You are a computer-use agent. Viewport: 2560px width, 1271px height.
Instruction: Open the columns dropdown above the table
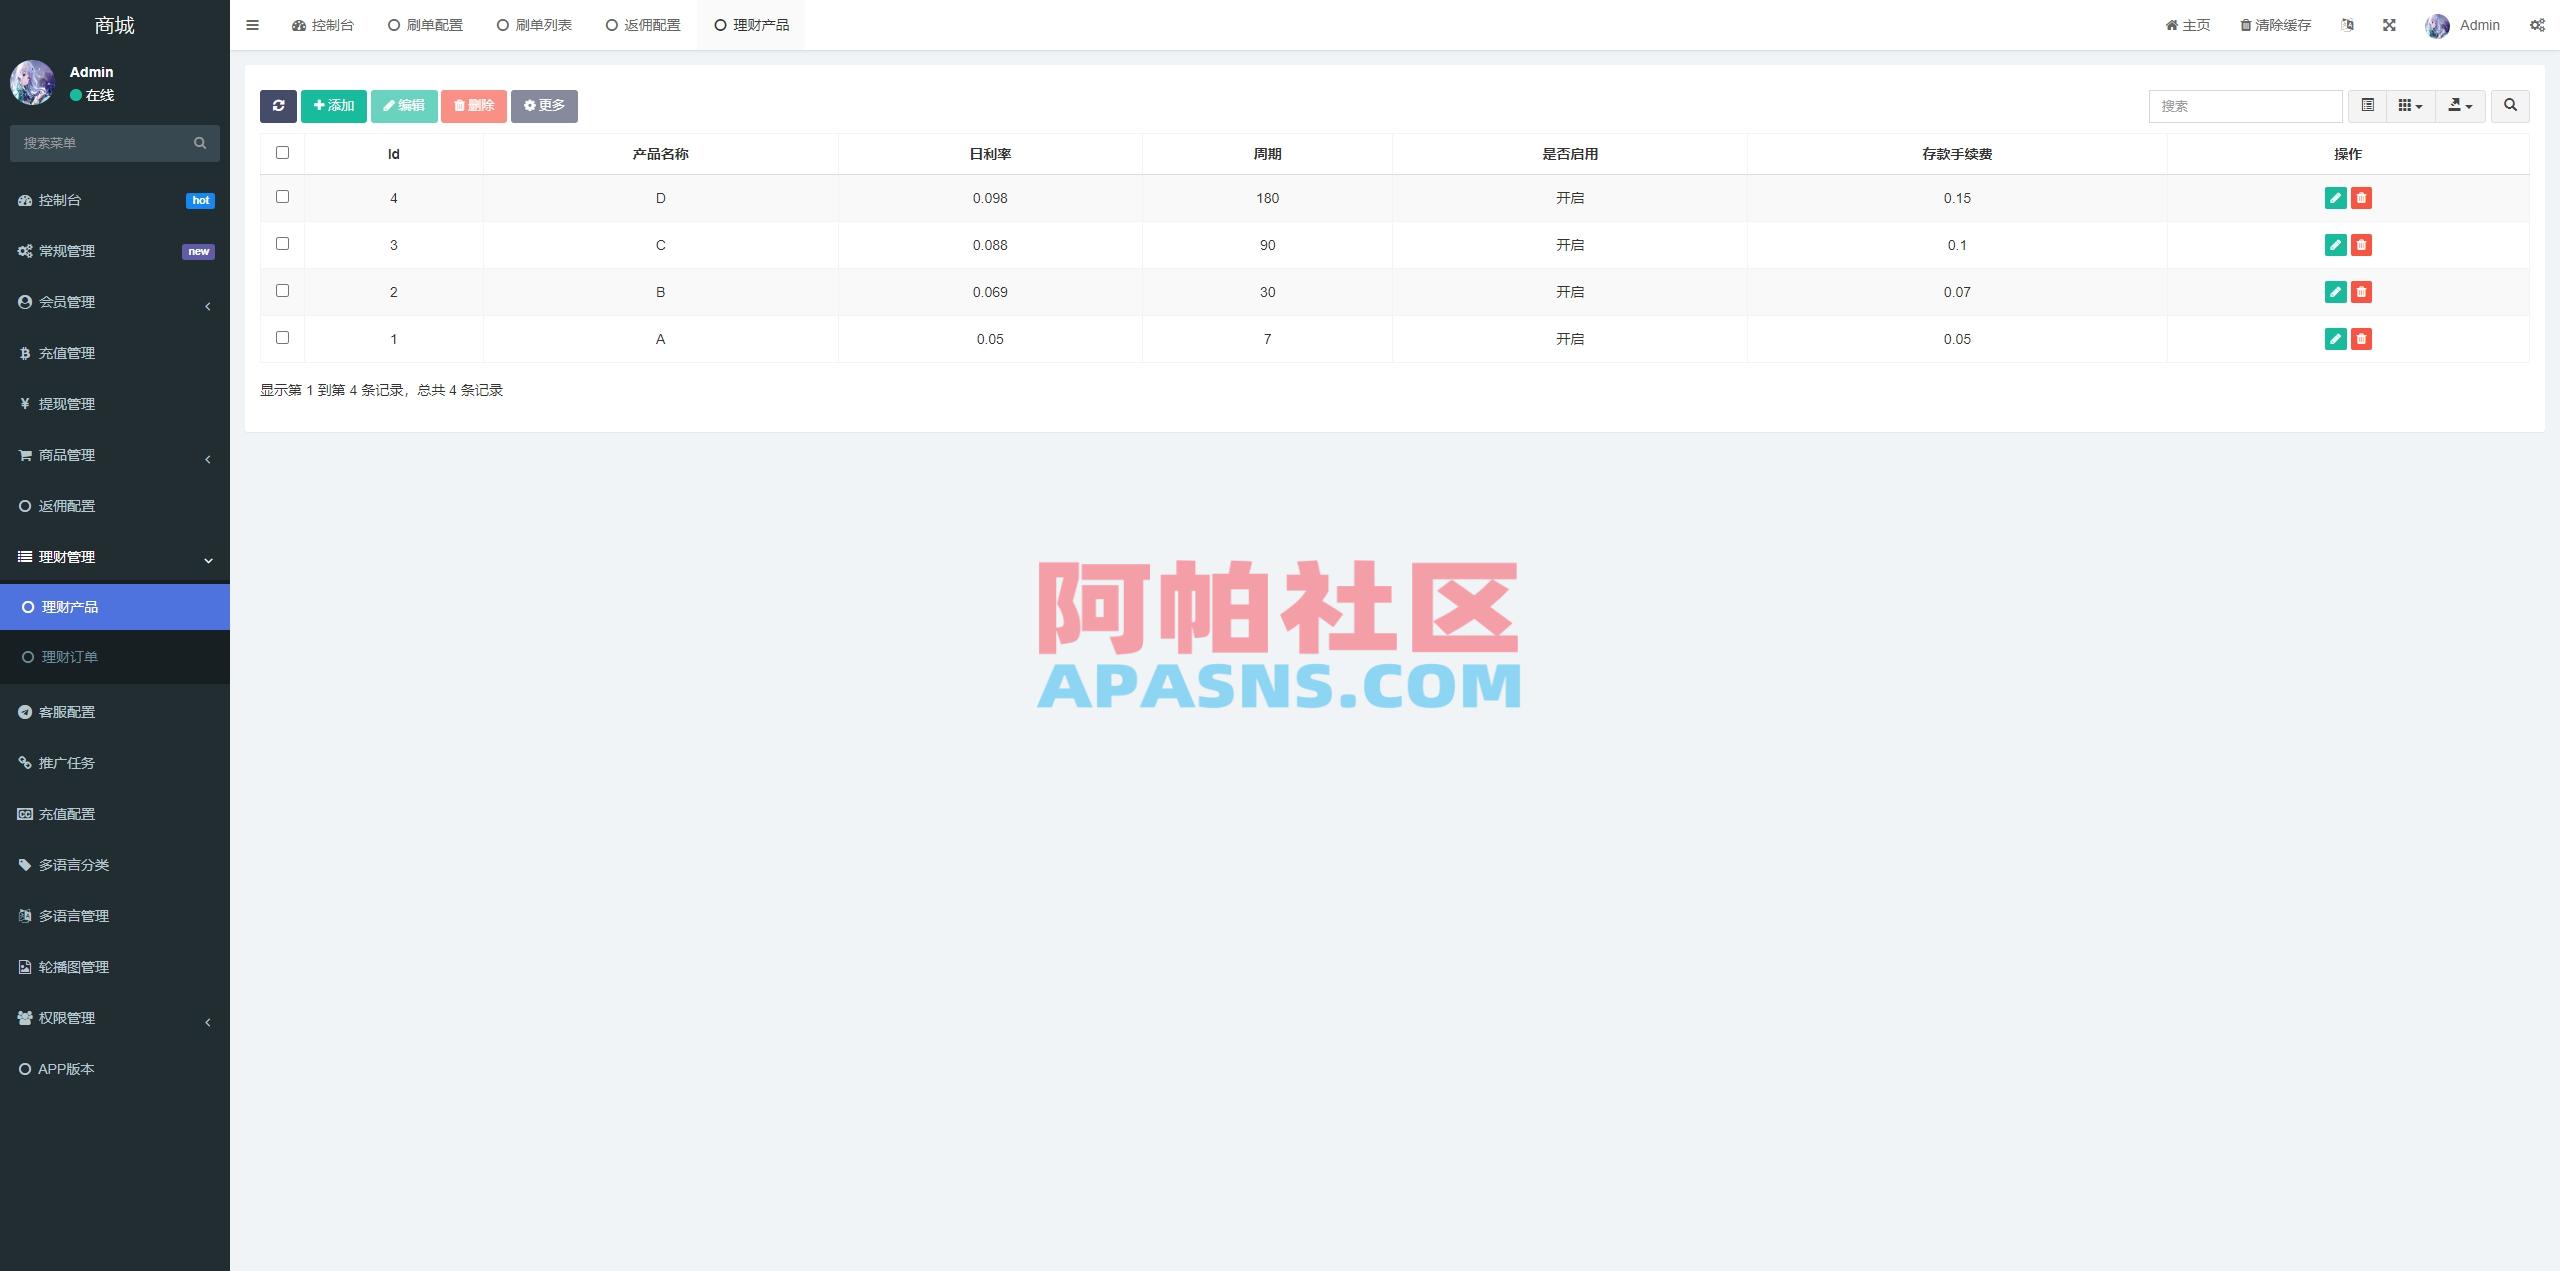pyautogui.click(x=2411, y=106)
